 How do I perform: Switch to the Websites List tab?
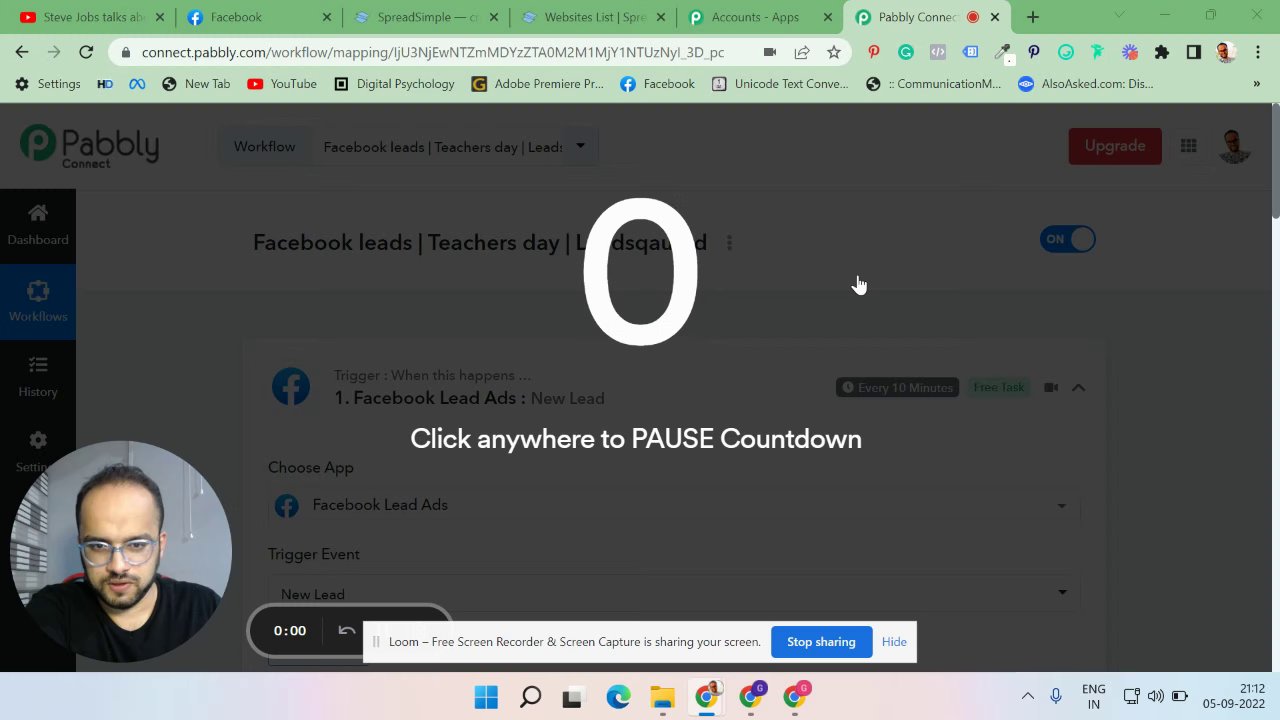(x=592, y=17)
